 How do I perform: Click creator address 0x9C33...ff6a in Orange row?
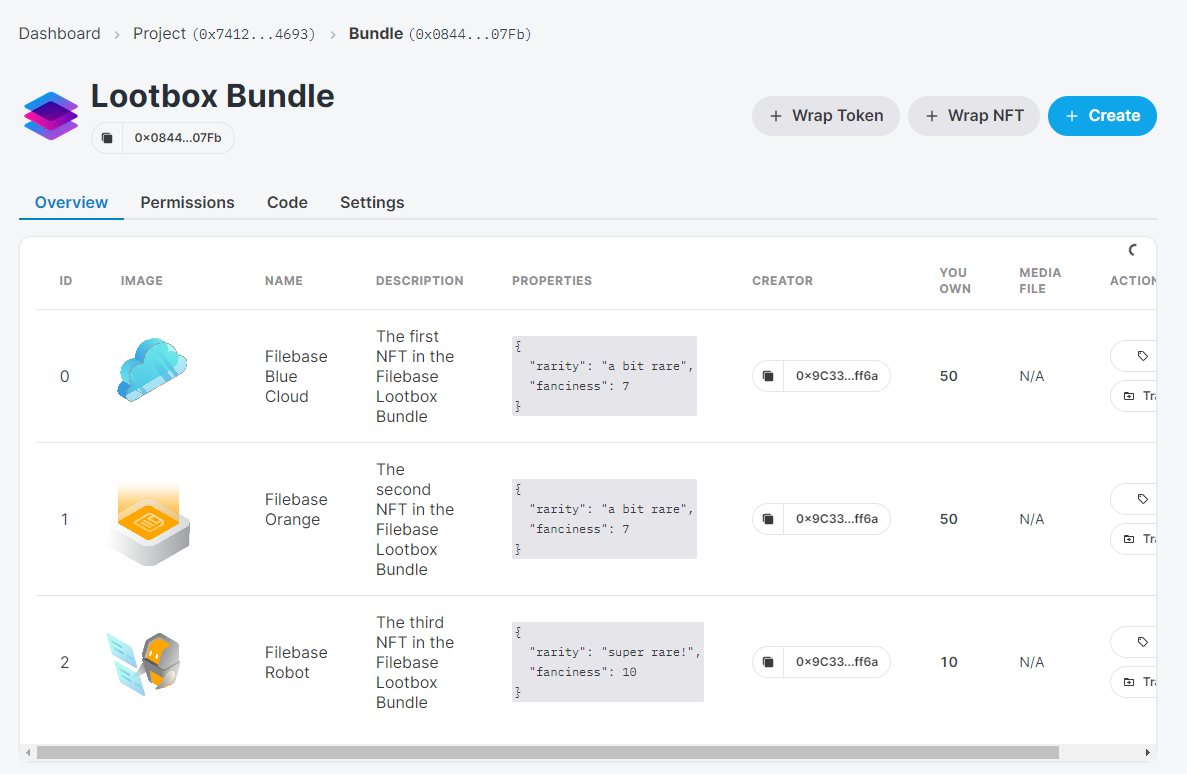[x=837, y=519]
